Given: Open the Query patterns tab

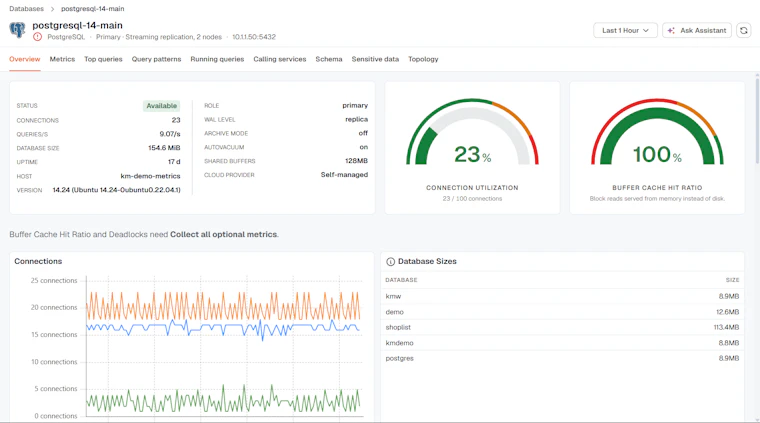Looking at the screenshot, I should 156,59.
